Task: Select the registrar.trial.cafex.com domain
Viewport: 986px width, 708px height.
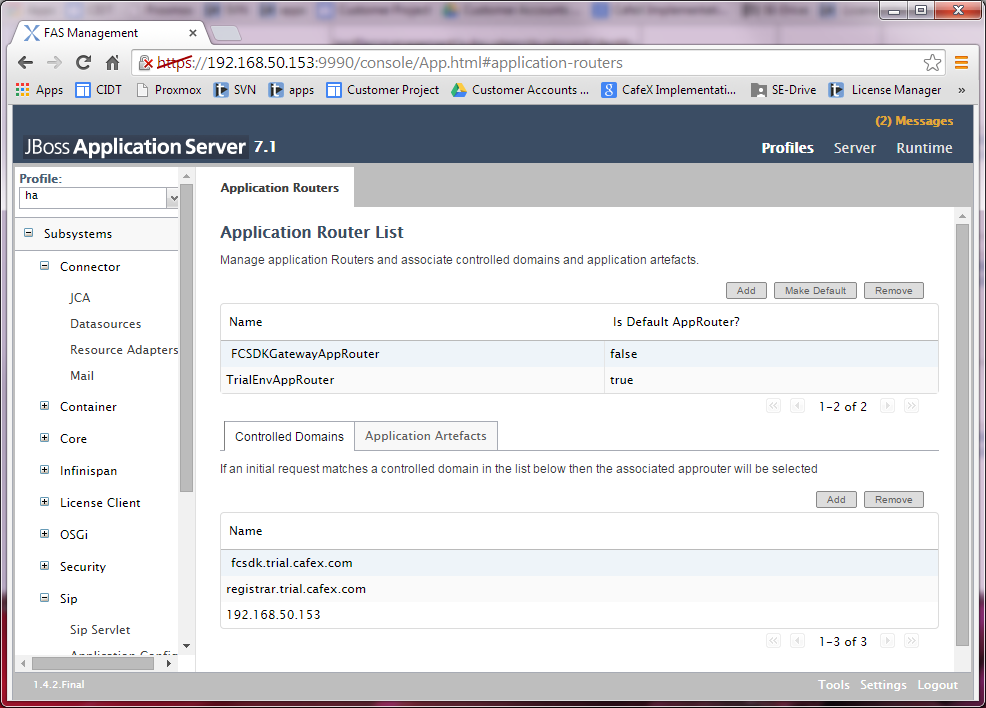Action: [579, 589]
